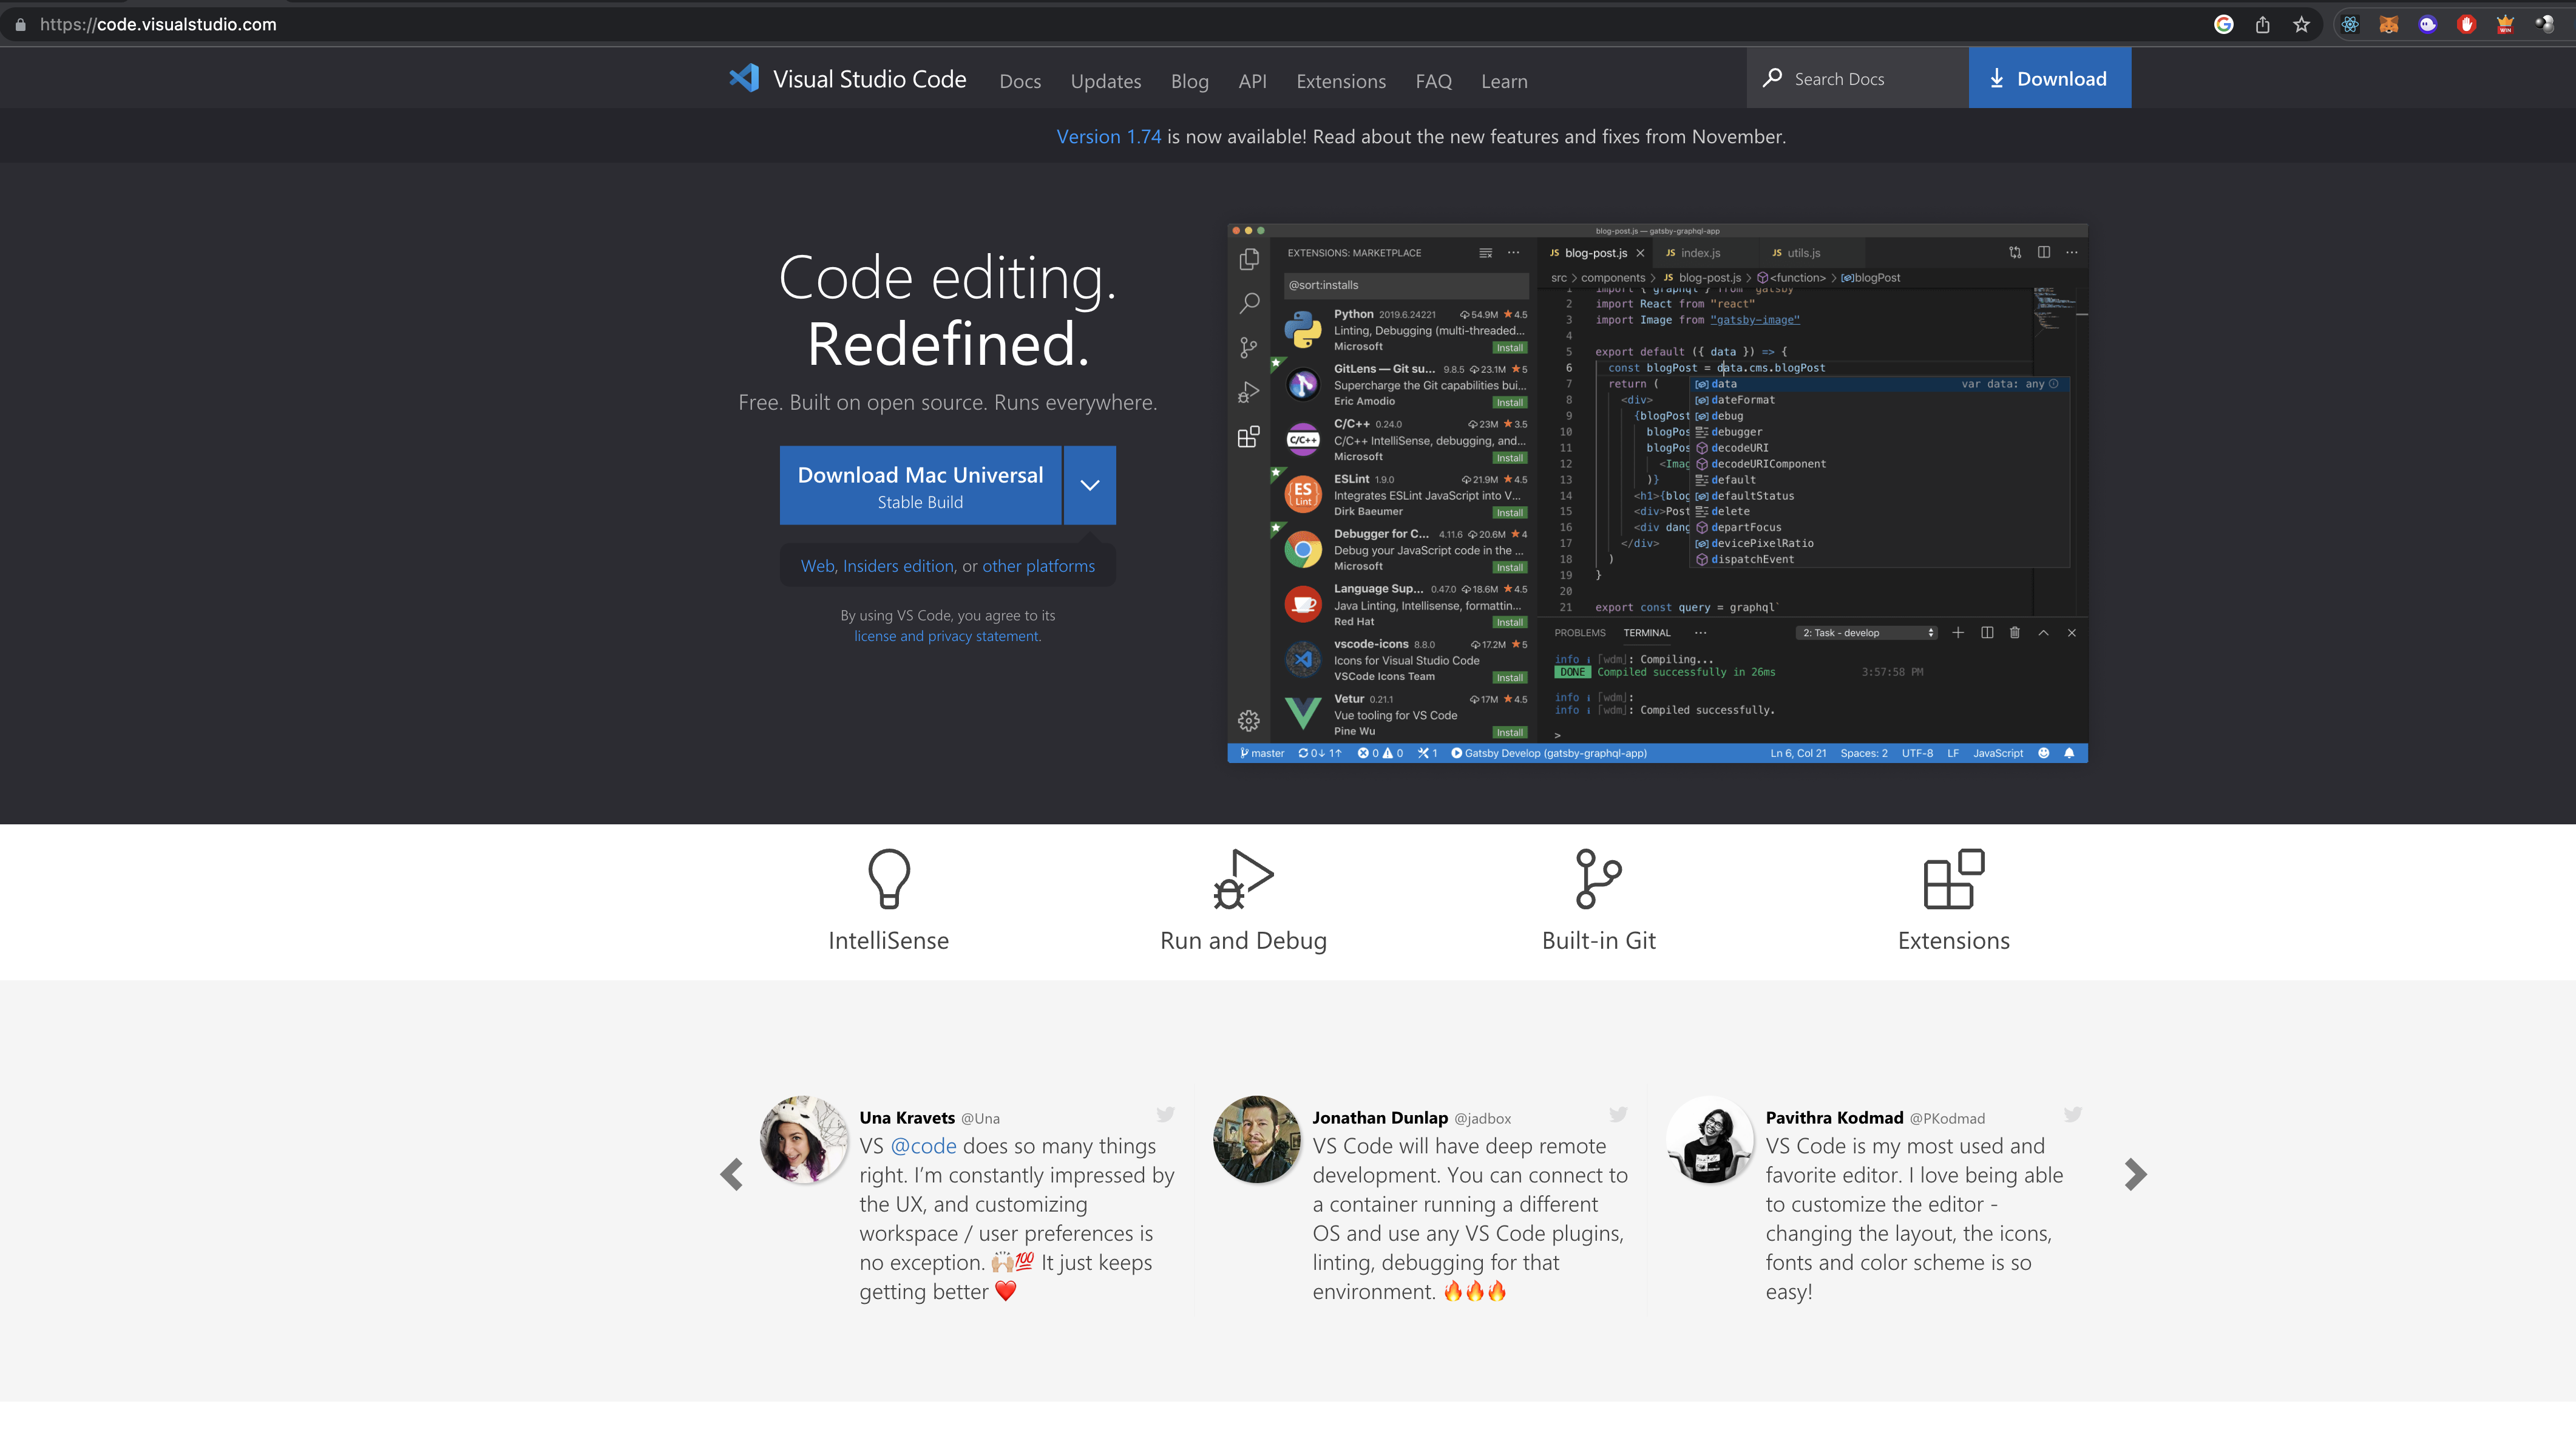
Task: Click the blue Download button in header
Action: click(x=2050, y=78)
